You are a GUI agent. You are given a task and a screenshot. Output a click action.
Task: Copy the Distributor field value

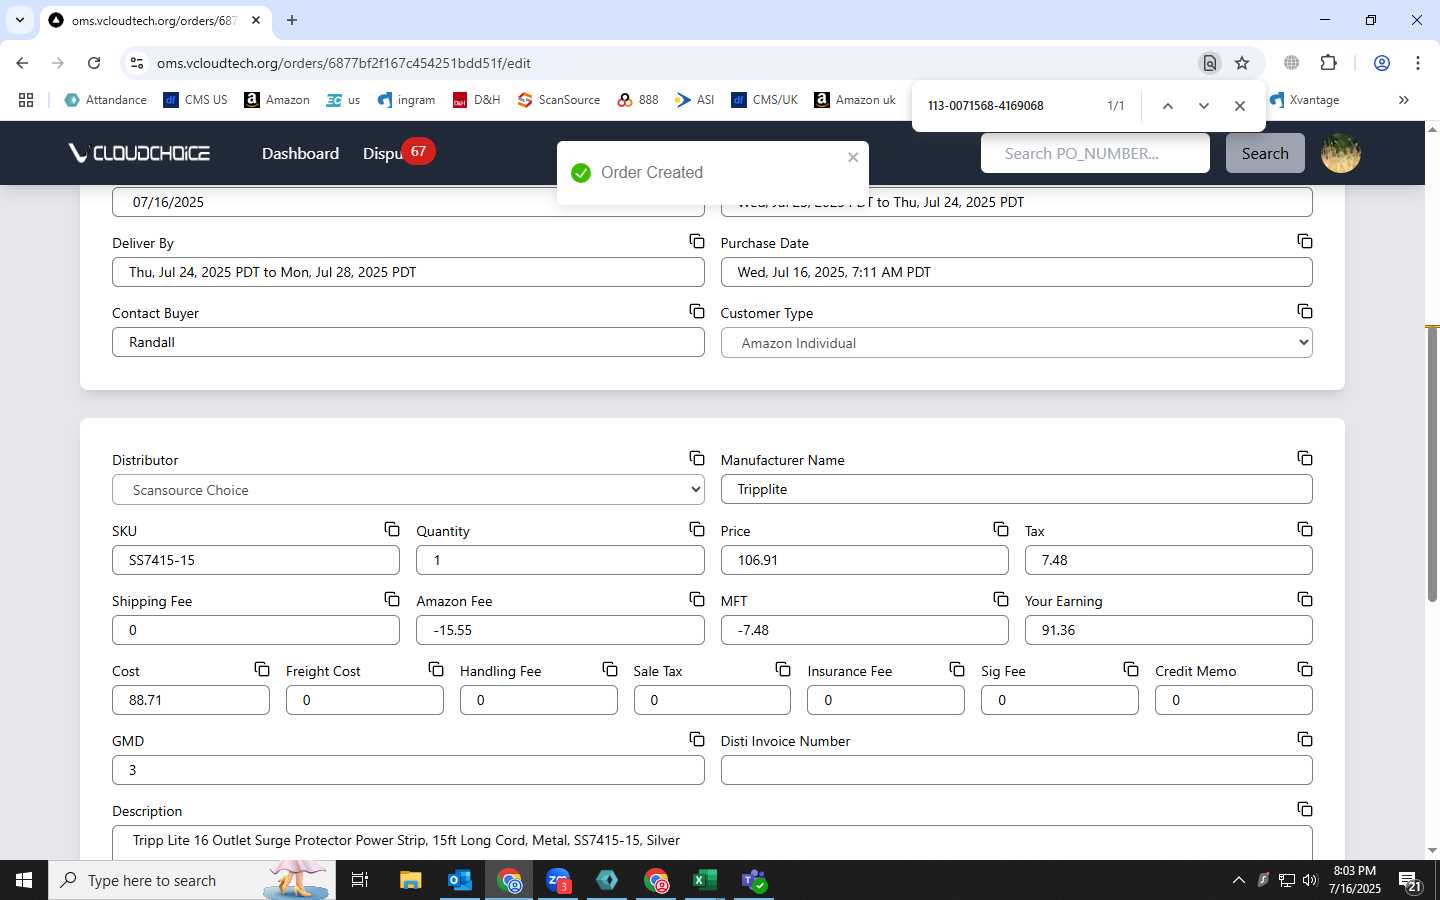[697, 458]
